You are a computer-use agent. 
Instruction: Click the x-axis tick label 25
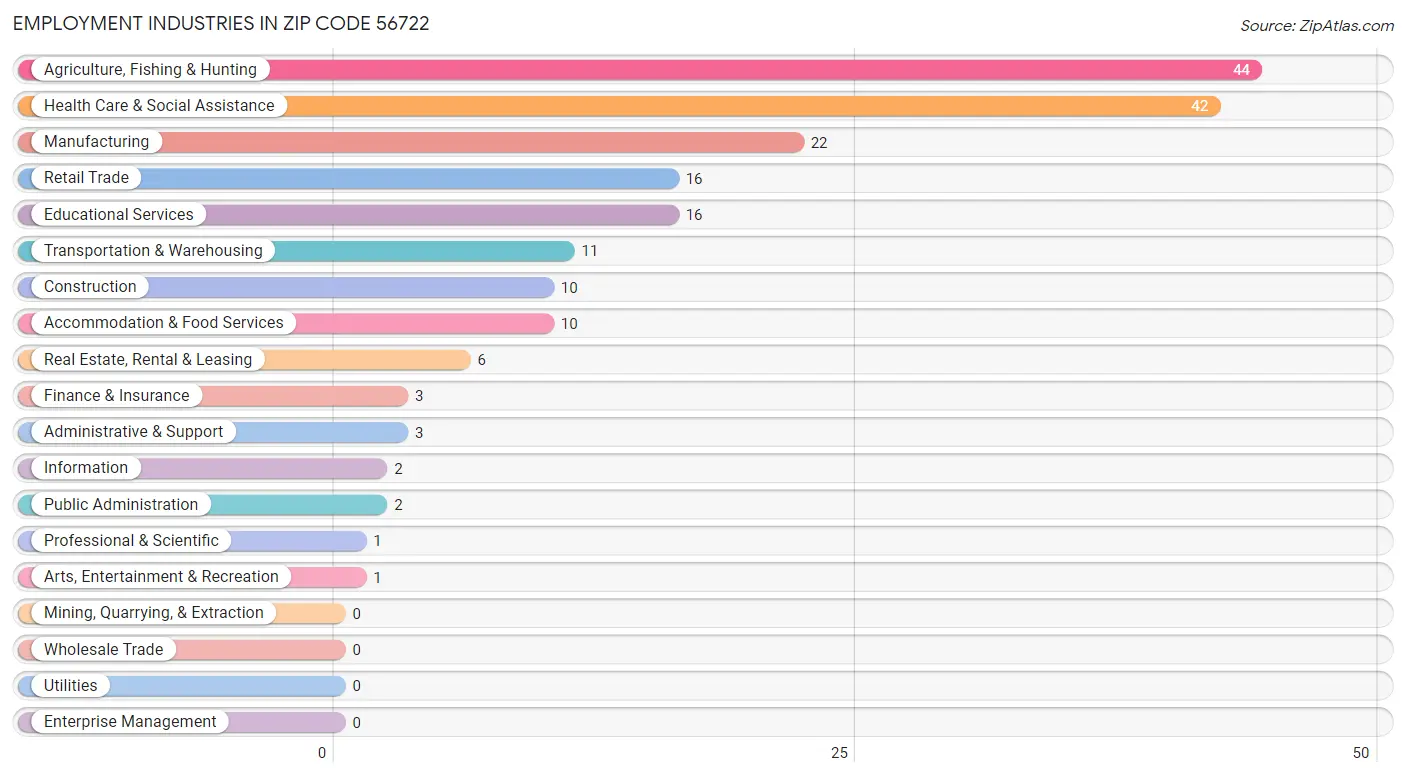click(x=840, y=753)
